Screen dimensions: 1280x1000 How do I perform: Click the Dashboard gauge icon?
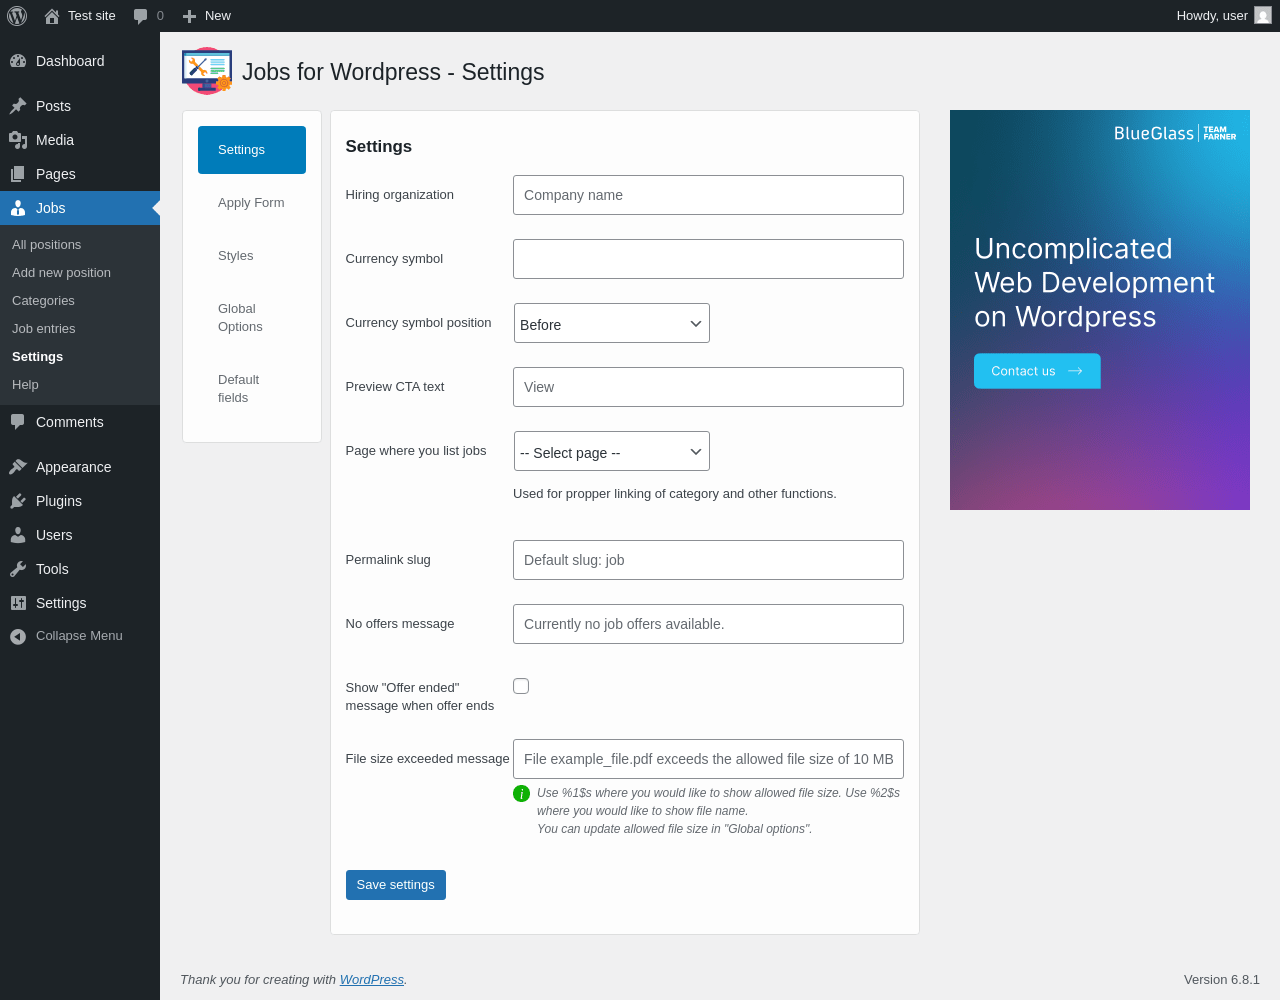coord(18,61)
